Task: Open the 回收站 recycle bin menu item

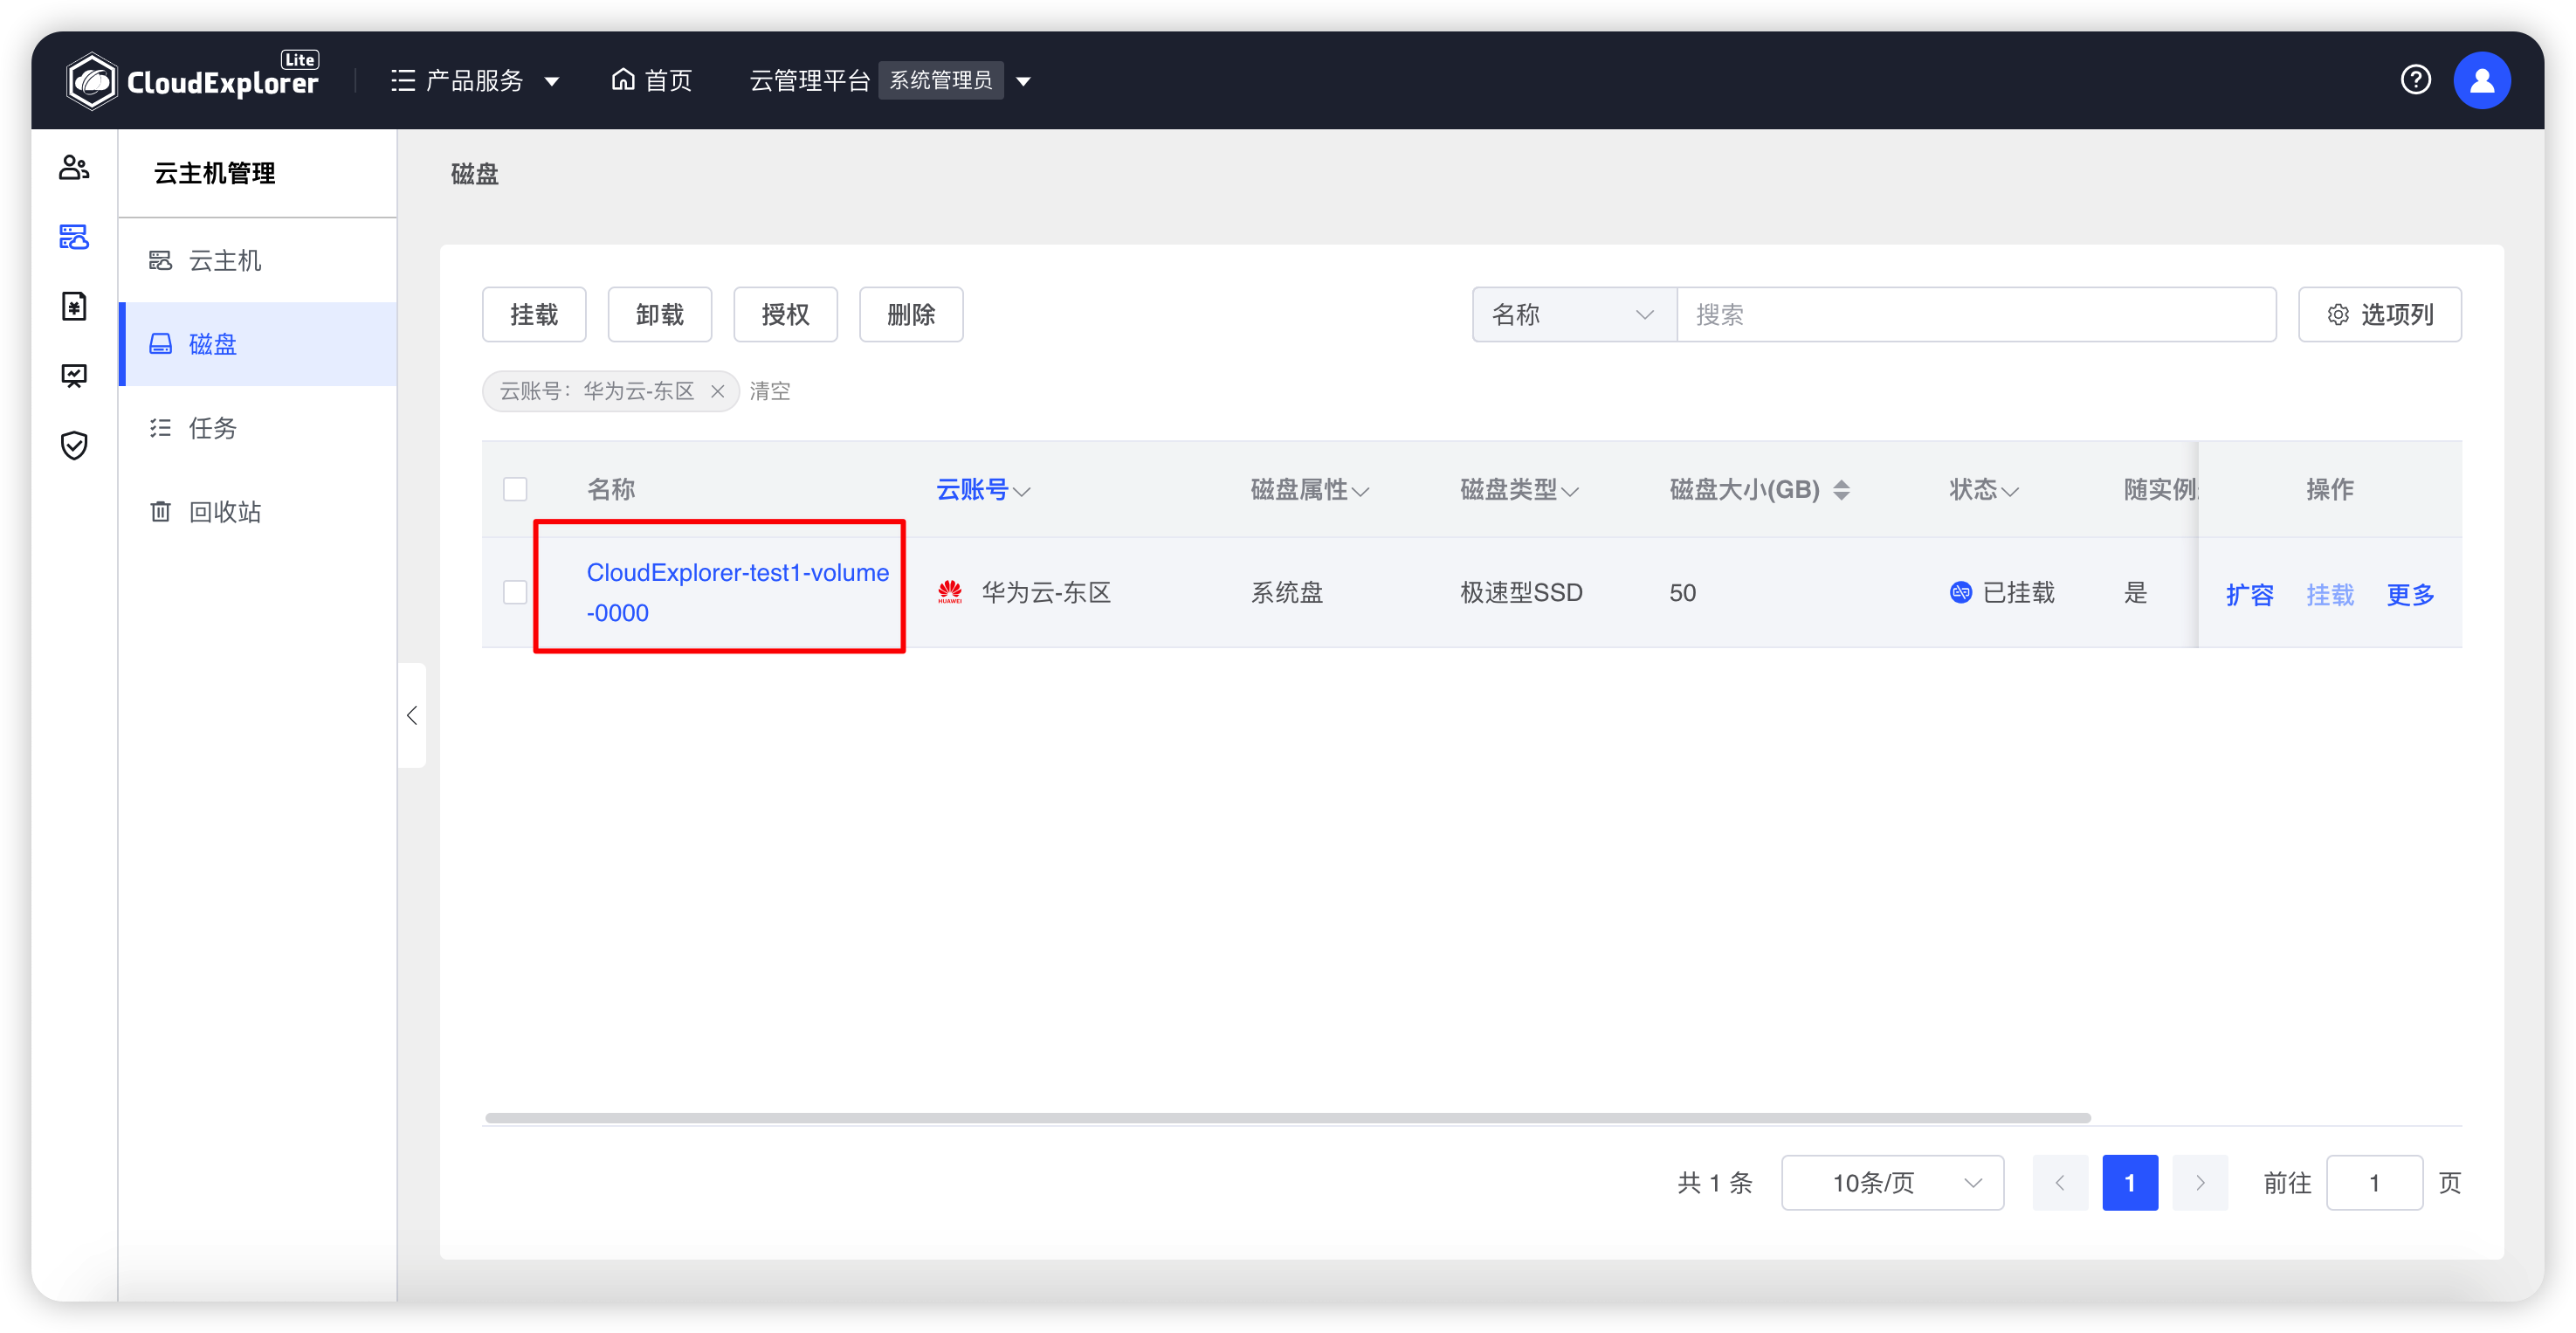Action: coord(225,511)
